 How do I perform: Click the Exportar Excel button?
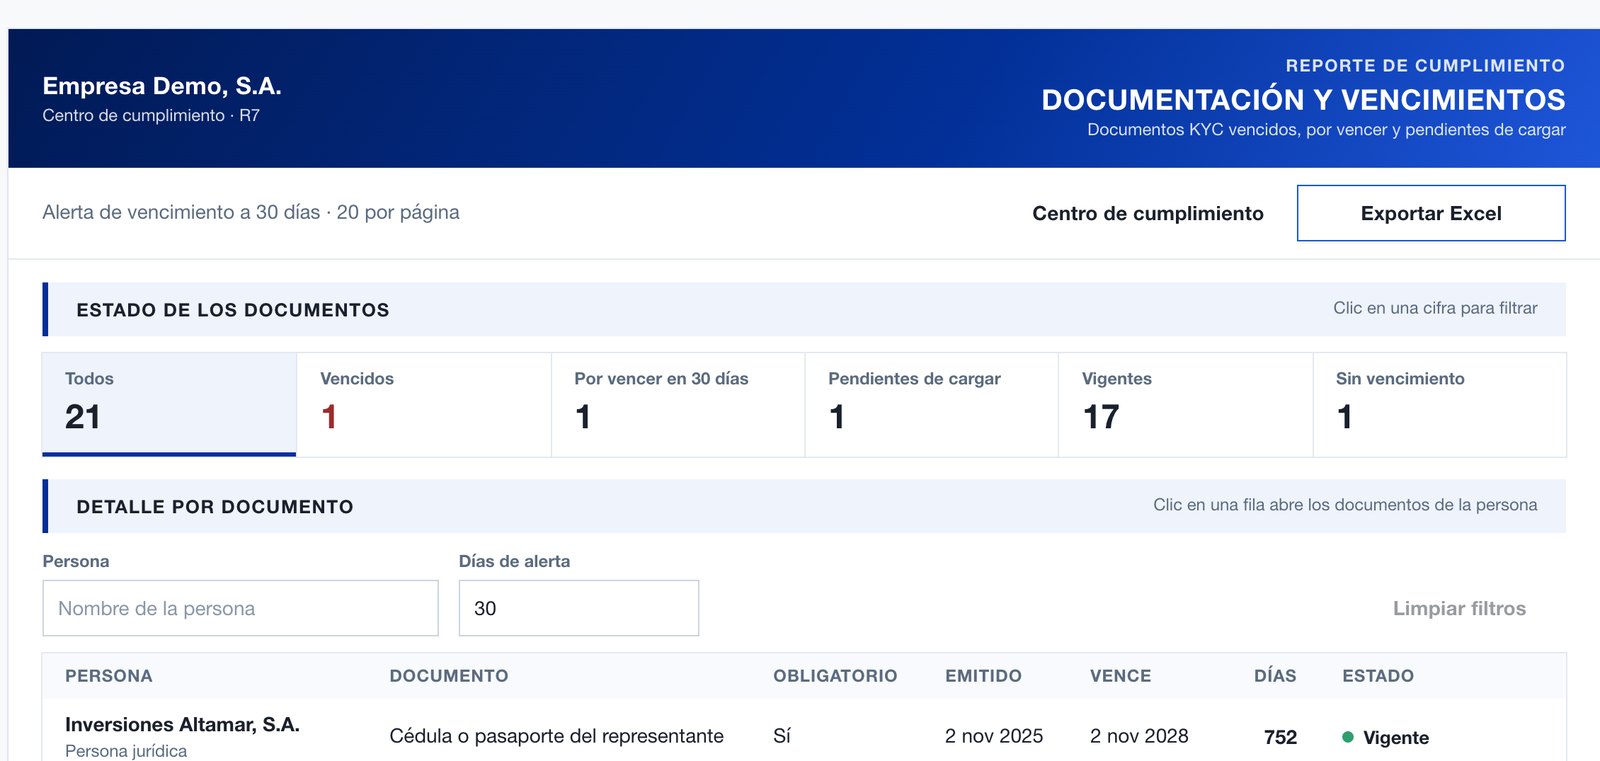(x=1431, y=213)
